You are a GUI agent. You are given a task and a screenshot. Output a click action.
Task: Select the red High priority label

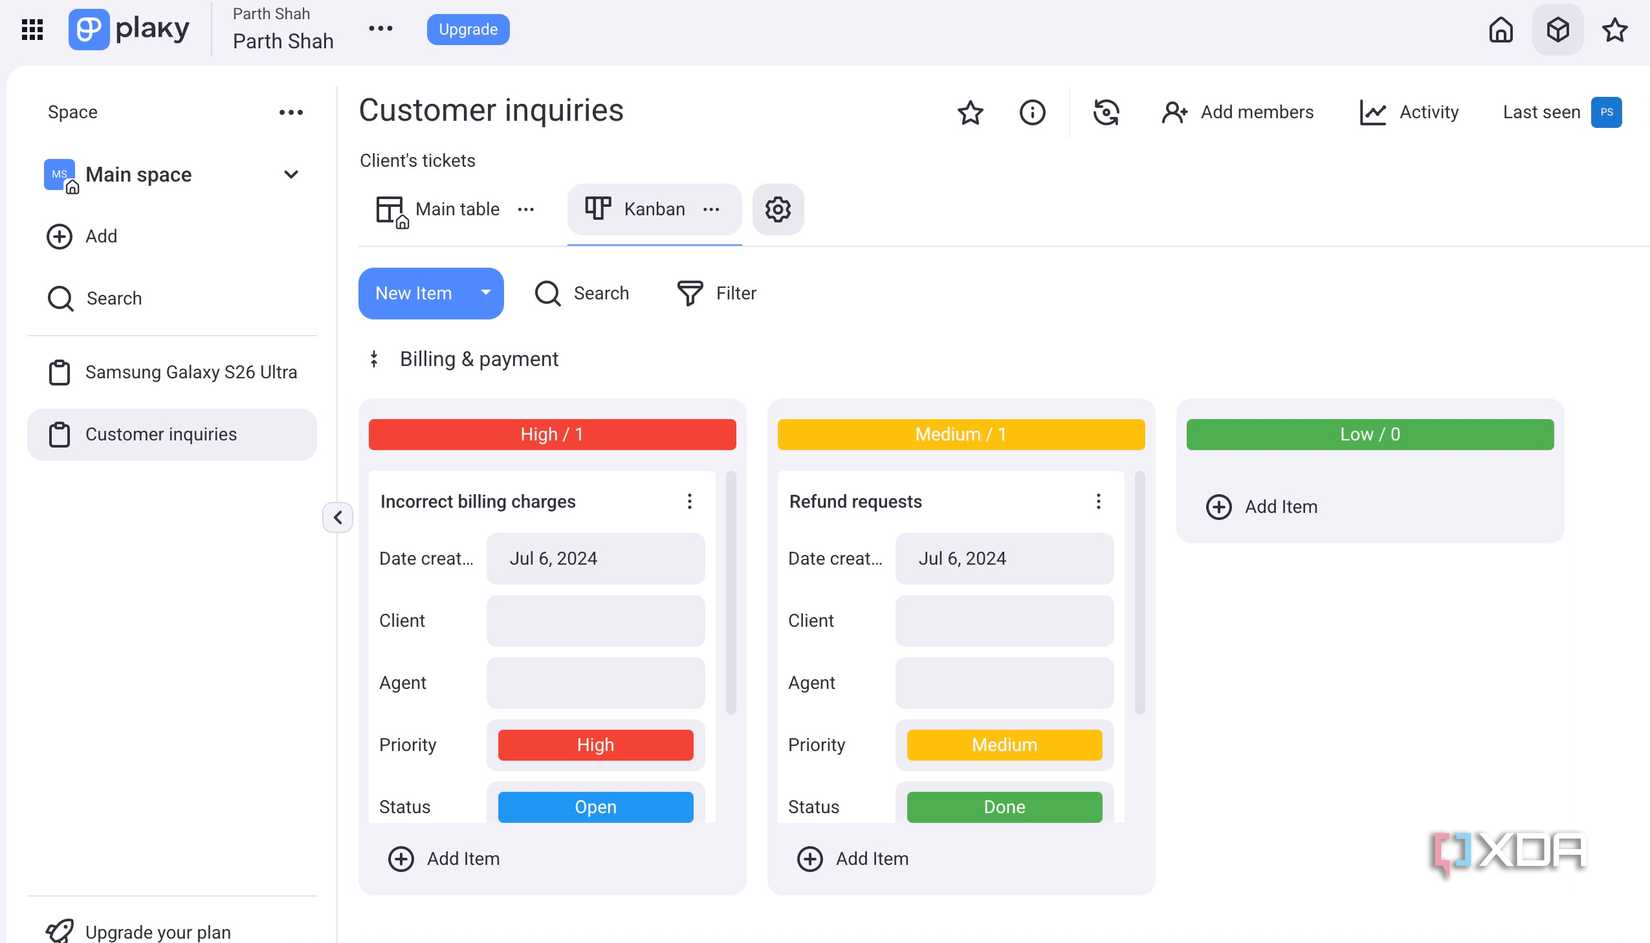click(x=595, y=745)
